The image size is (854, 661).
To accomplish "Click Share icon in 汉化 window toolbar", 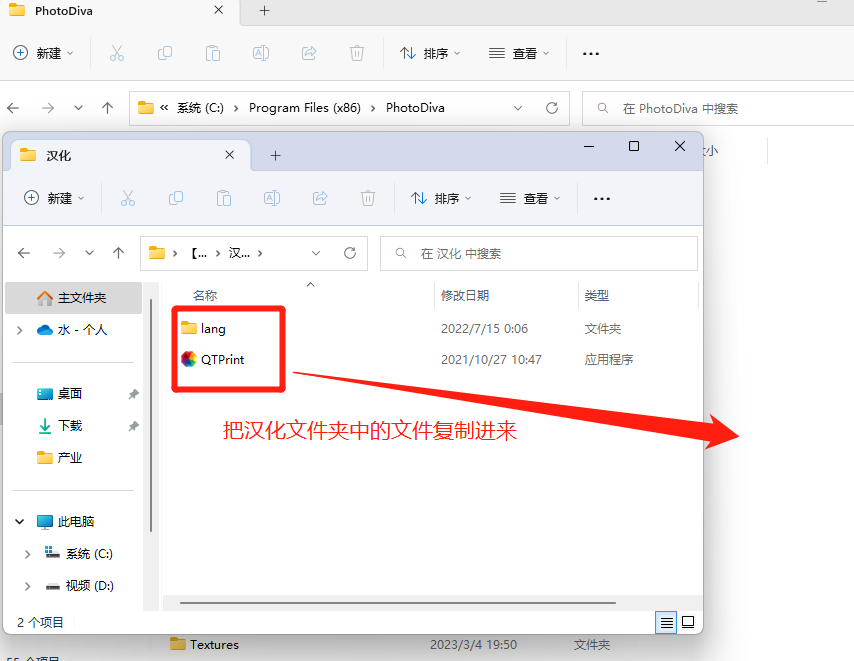I will tap(320, 198).
